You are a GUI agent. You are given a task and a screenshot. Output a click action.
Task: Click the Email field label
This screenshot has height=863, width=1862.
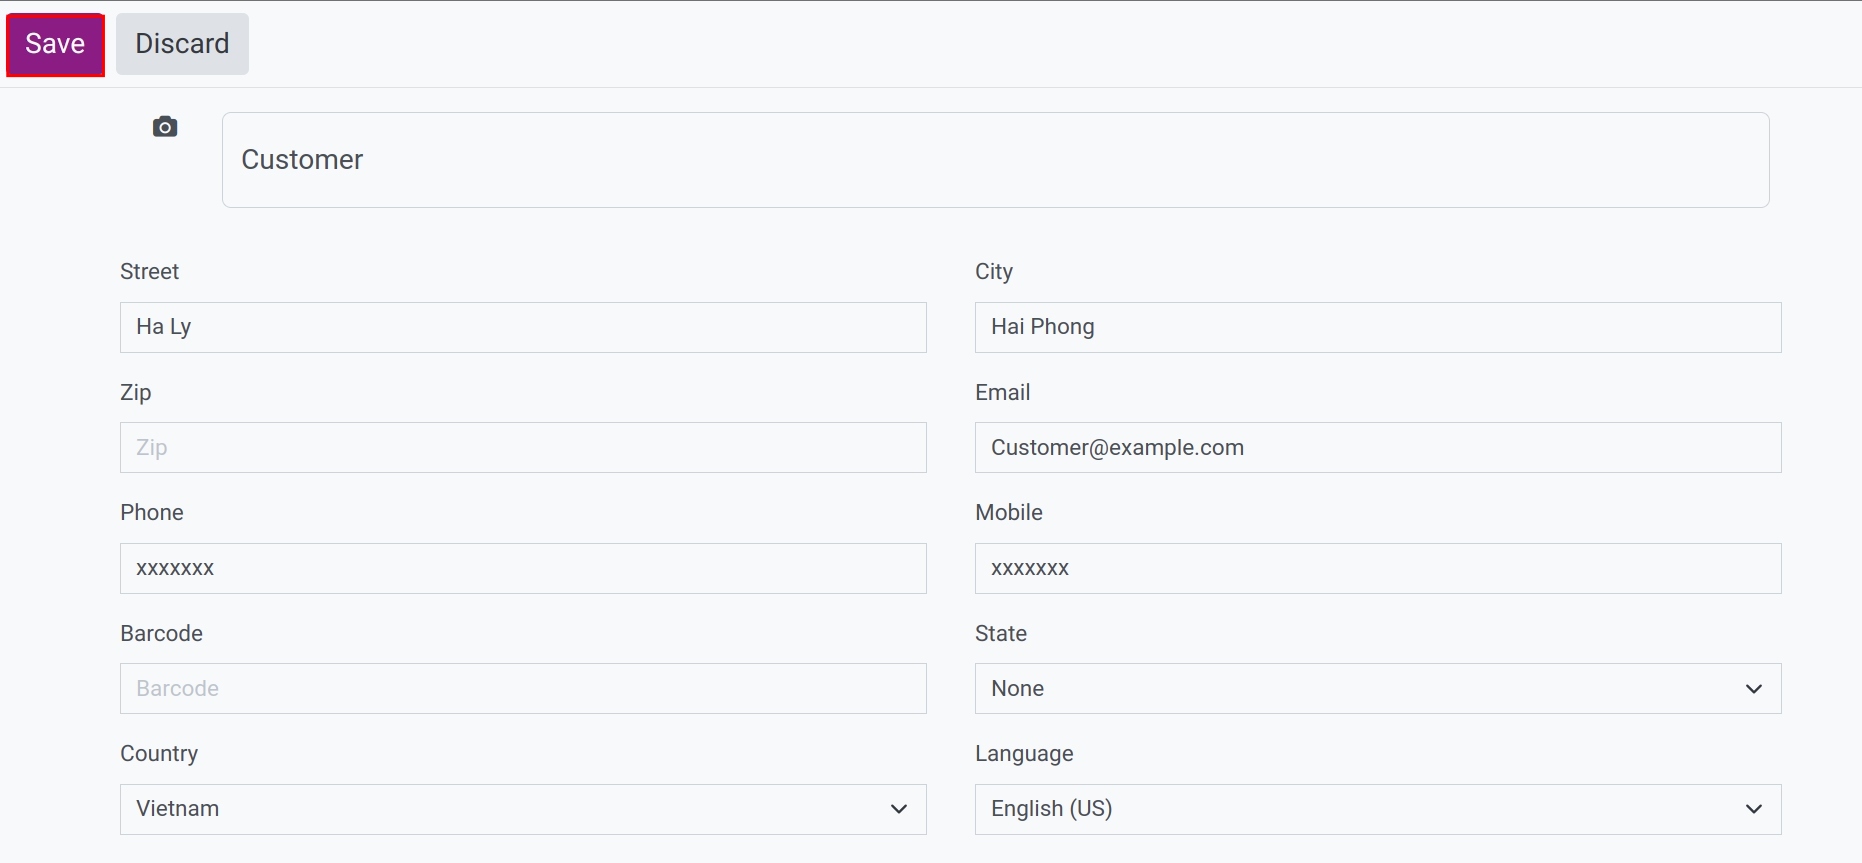1002,392
